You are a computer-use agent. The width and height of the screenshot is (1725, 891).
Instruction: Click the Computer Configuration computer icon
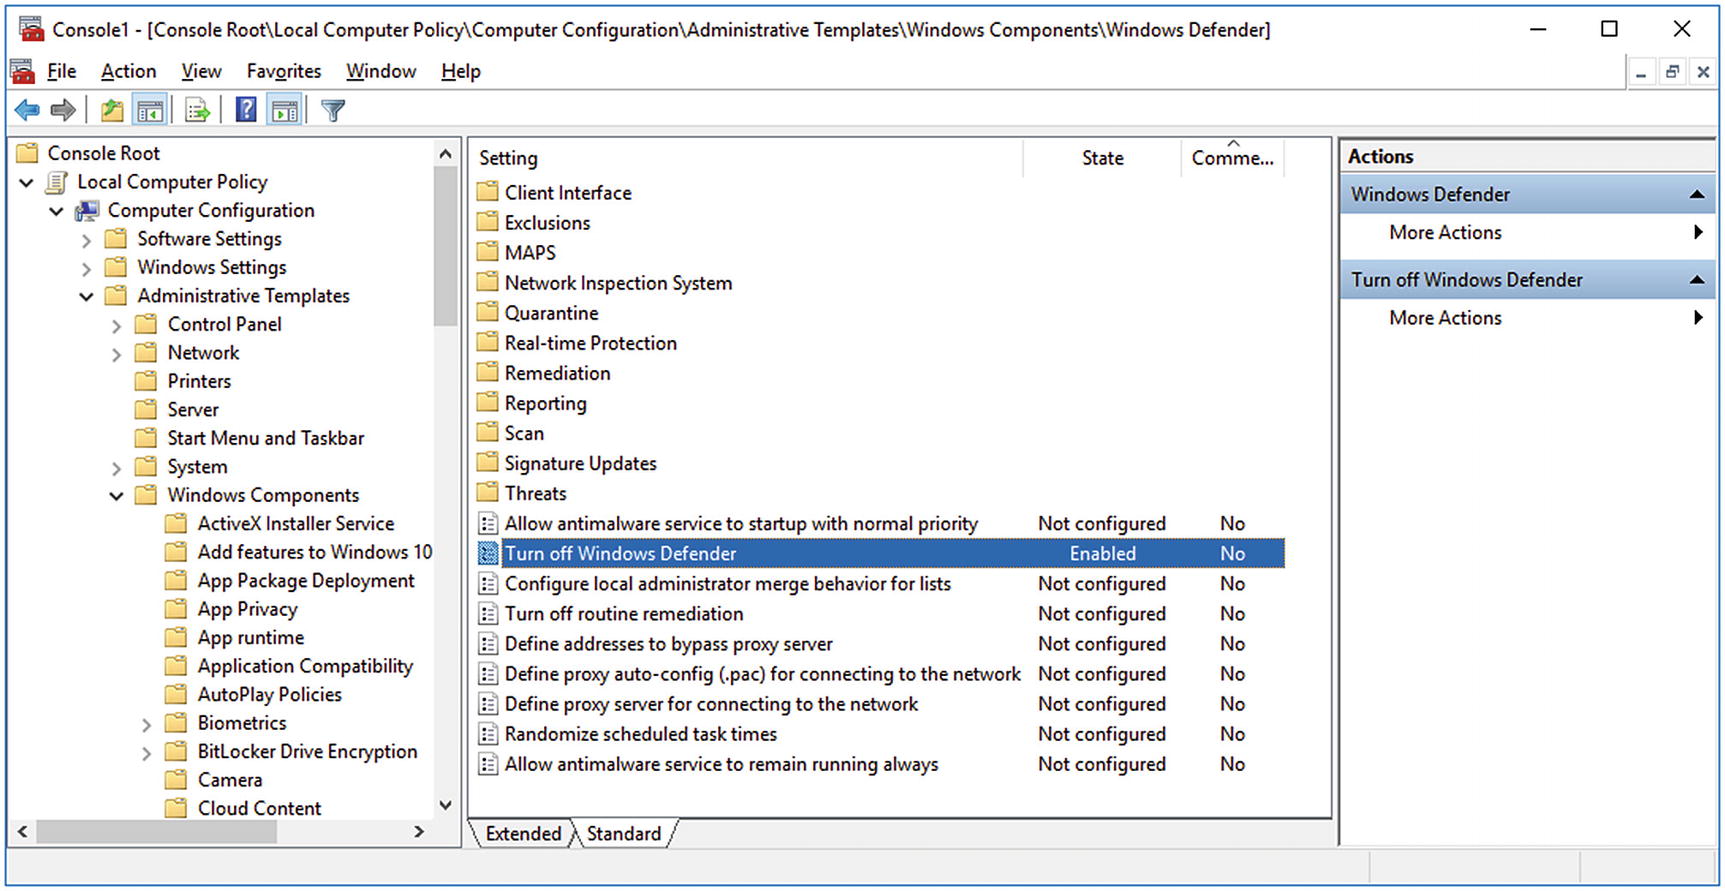(87, 210)
